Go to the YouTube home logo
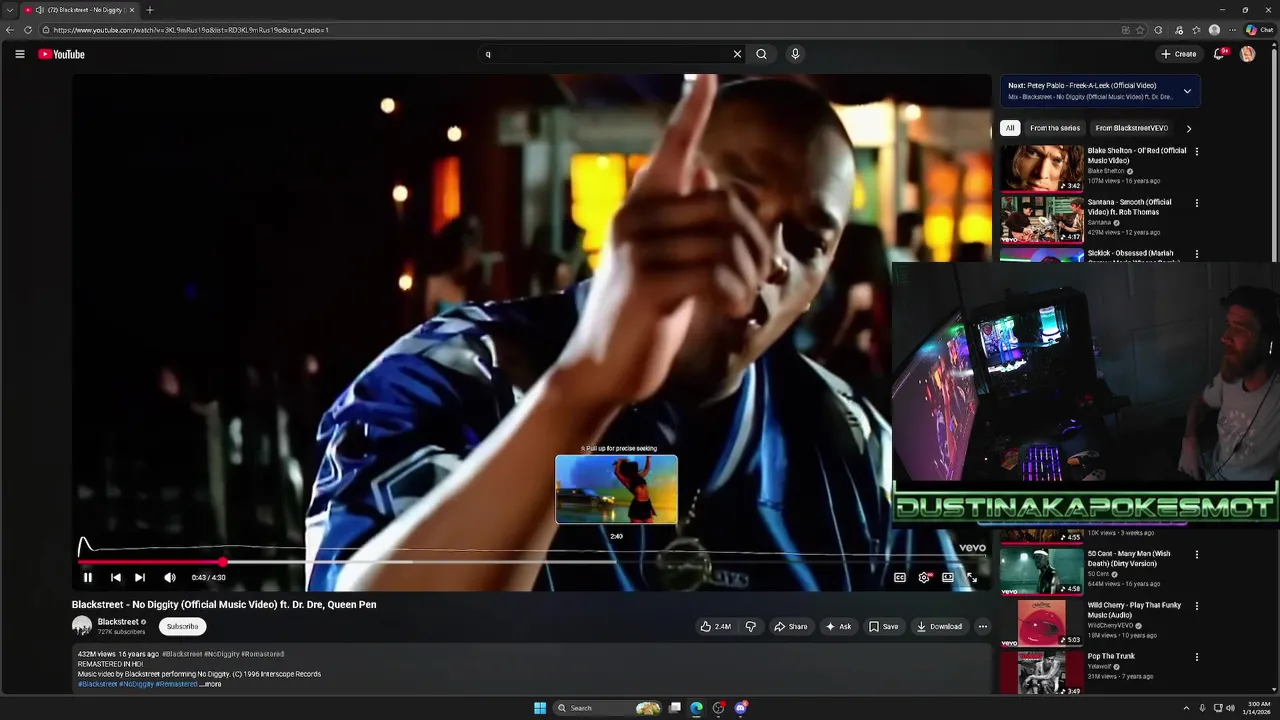1280x720 pixels. pos(61,54)
